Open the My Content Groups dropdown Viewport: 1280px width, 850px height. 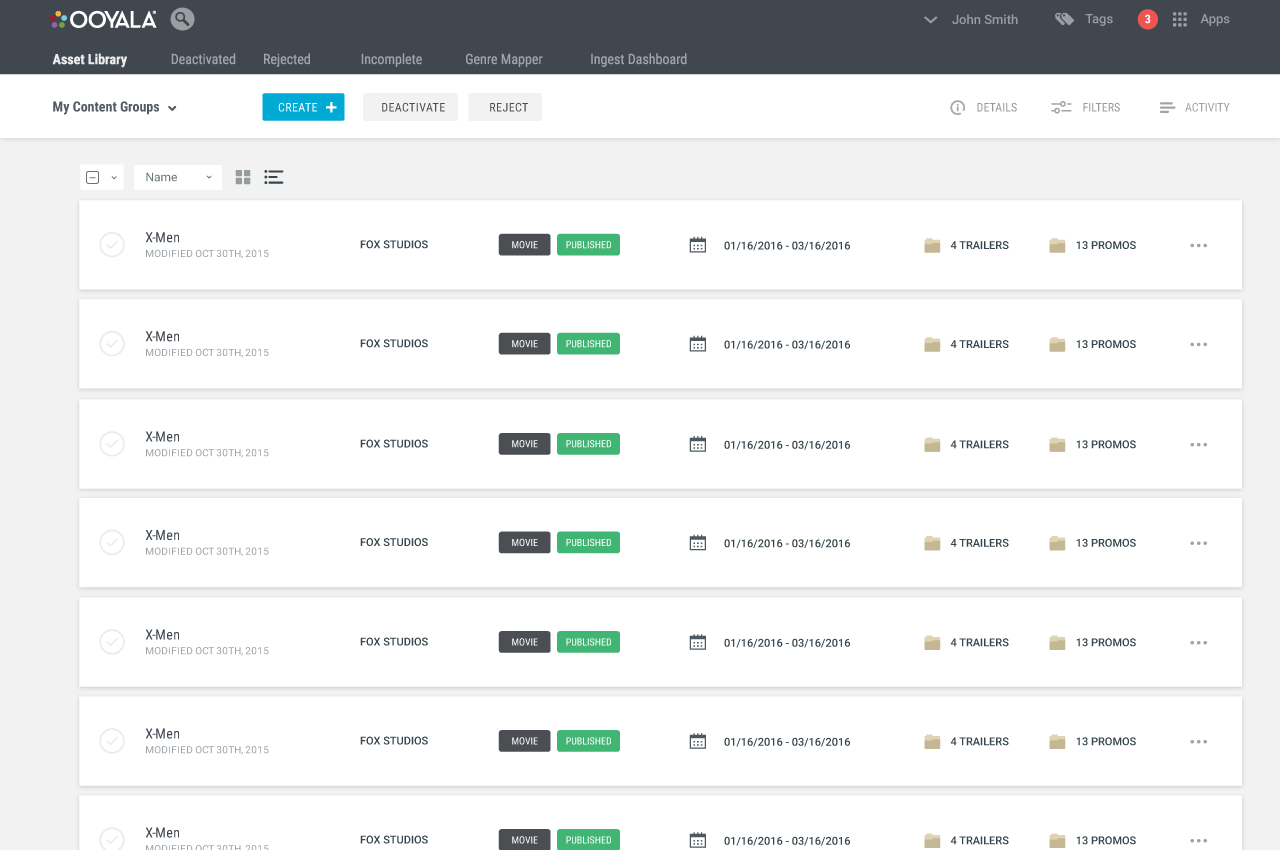pos(115,107)
